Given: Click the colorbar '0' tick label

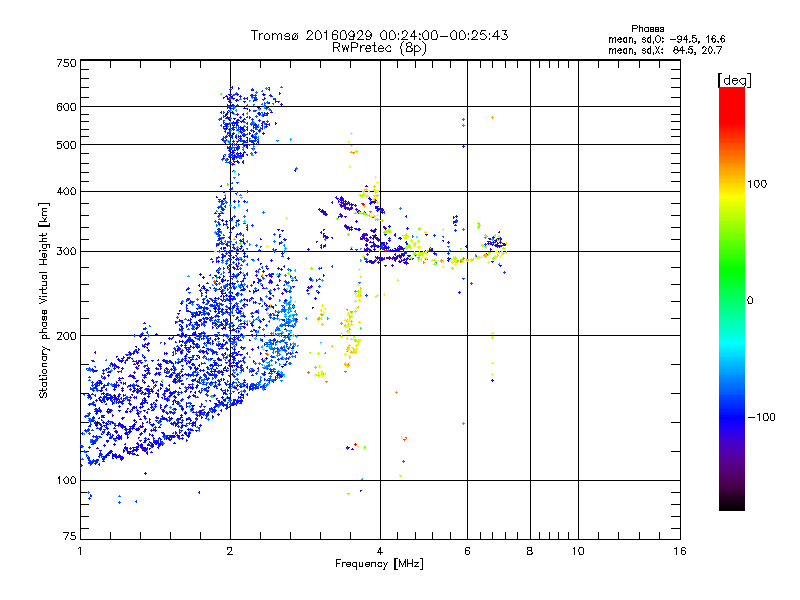Looking at the screenshot, I should (749, 300).
